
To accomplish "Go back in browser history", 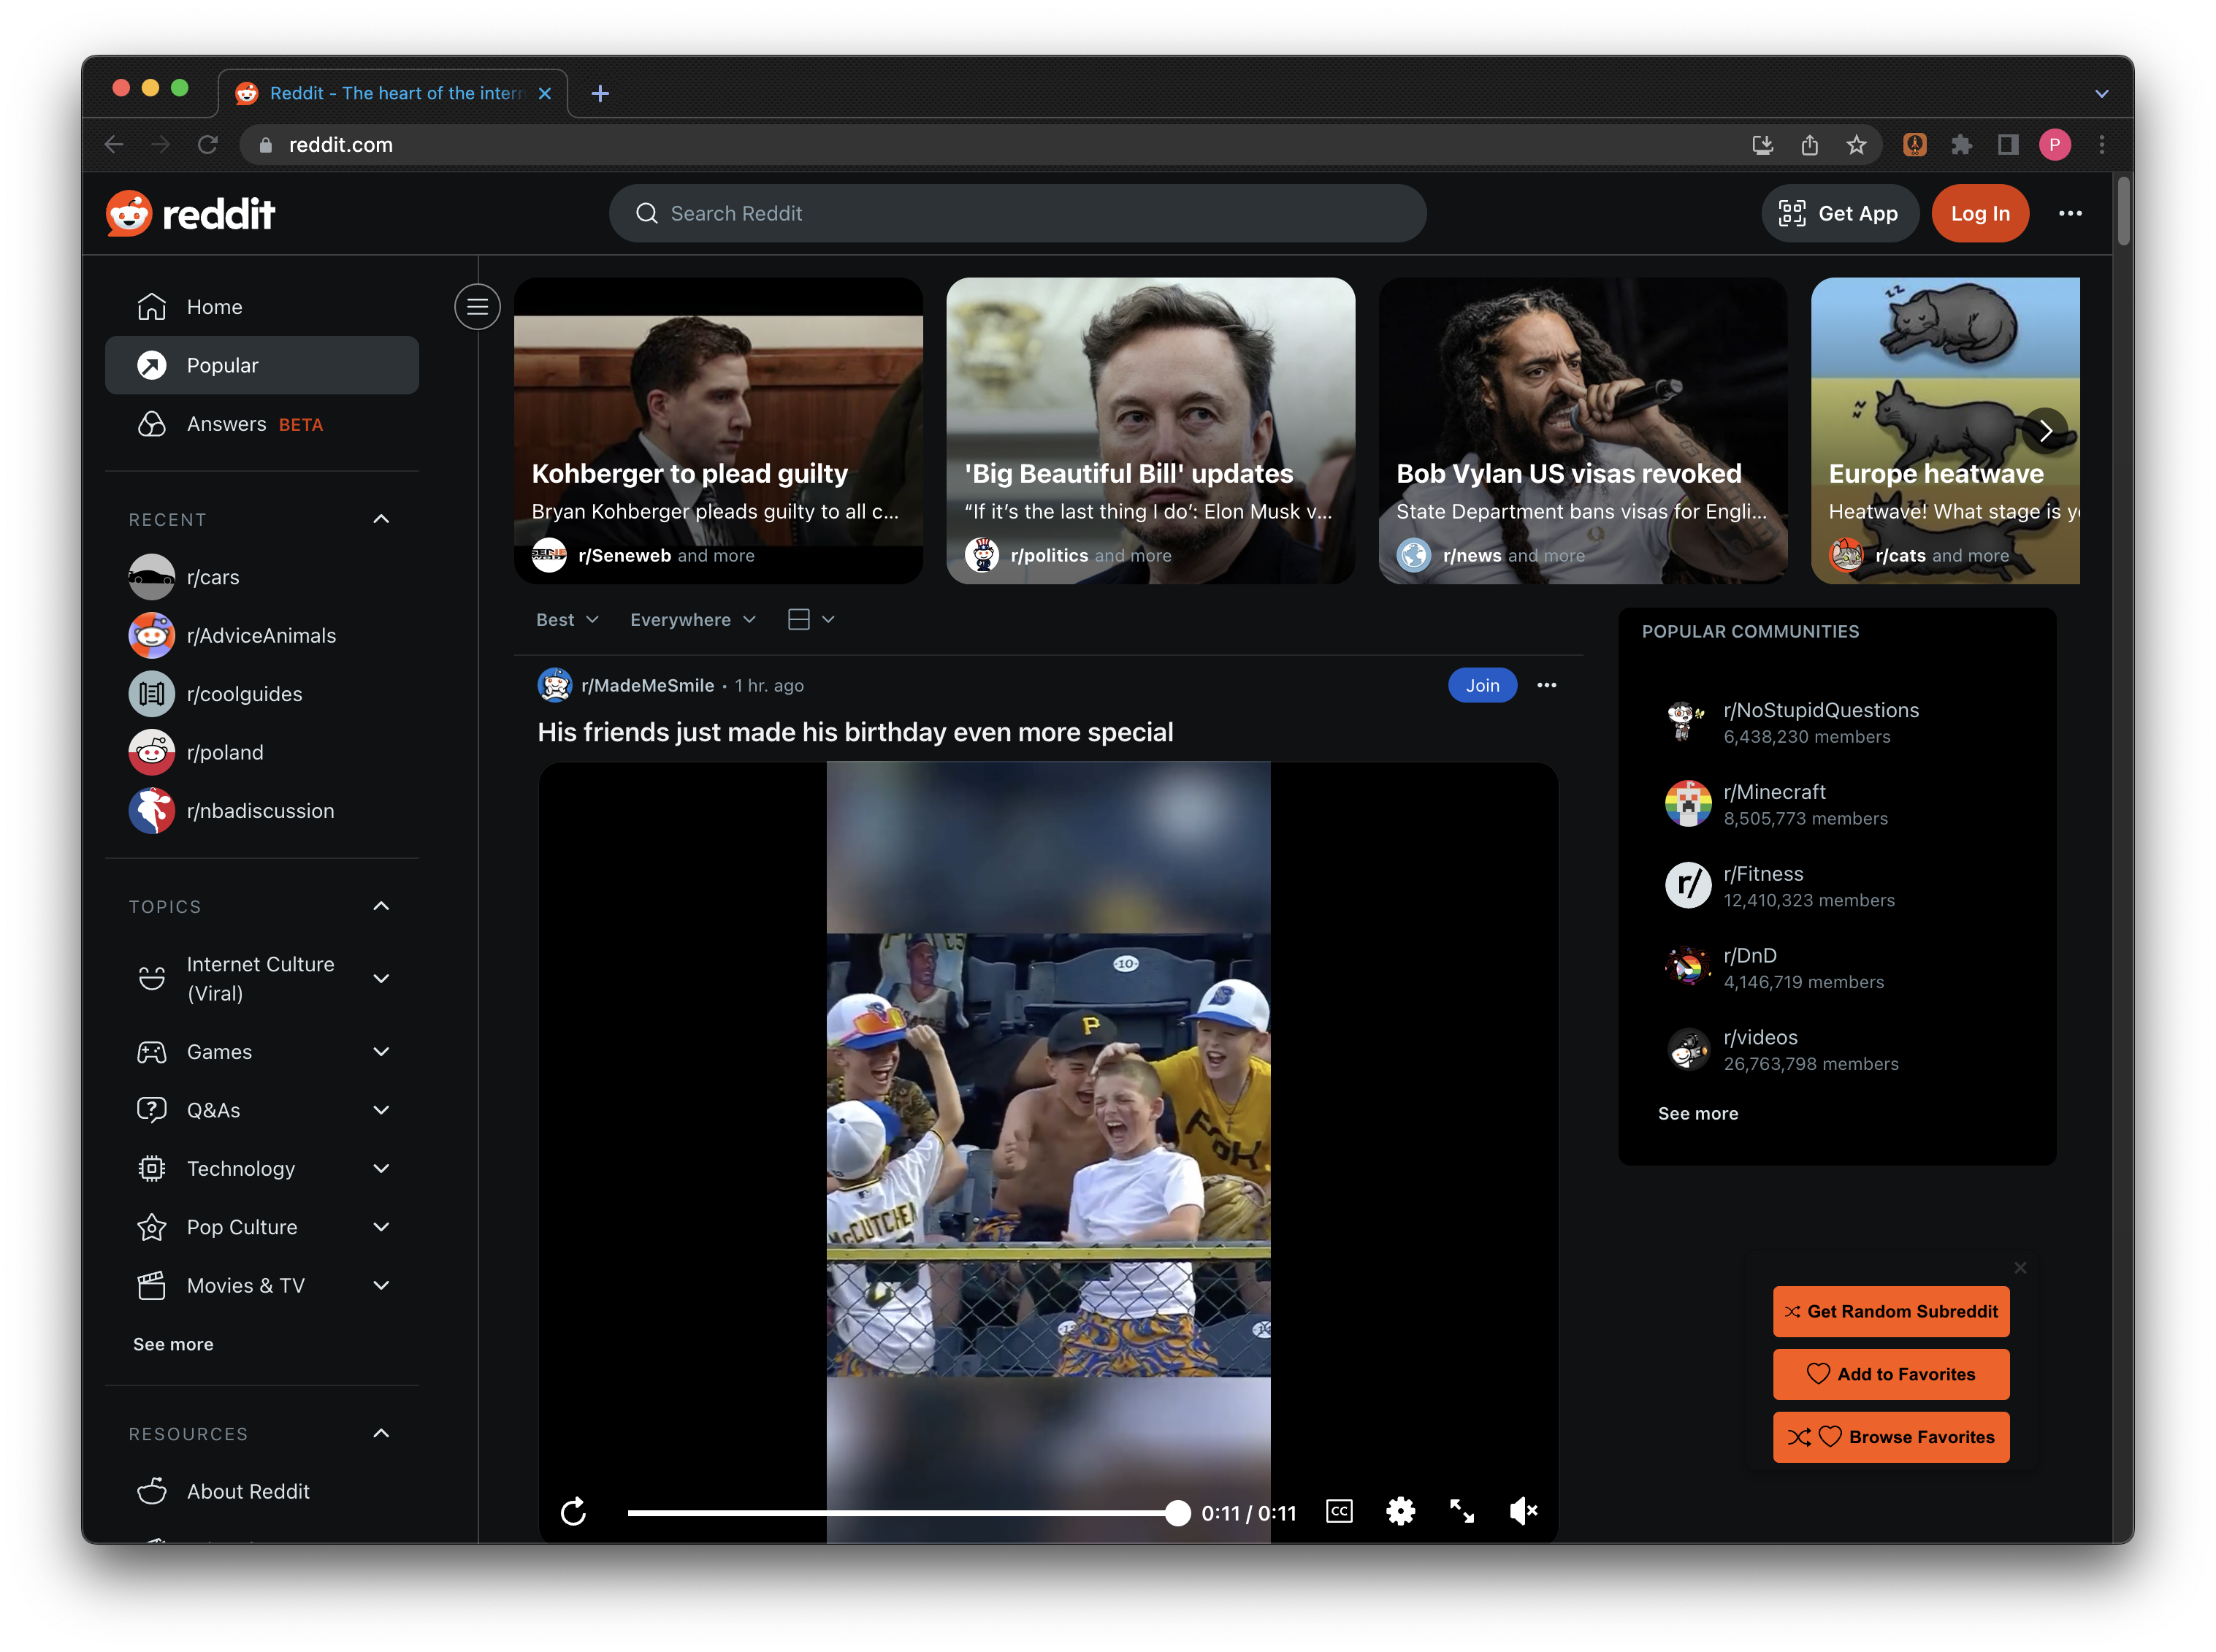I will click(114, 145).
